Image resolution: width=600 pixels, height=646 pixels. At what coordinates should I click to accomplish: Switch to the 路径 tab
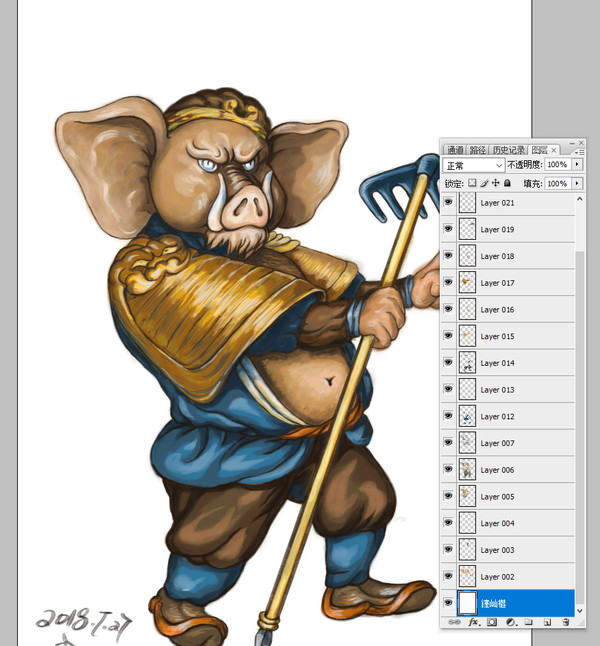coord(478,150)
